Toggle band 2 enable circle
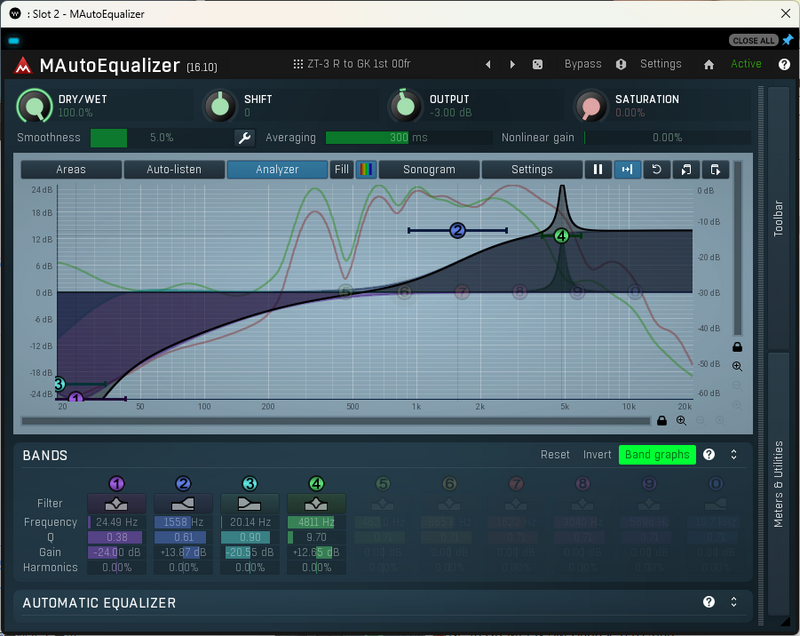 pyautogui.click(x=183, y=484)
